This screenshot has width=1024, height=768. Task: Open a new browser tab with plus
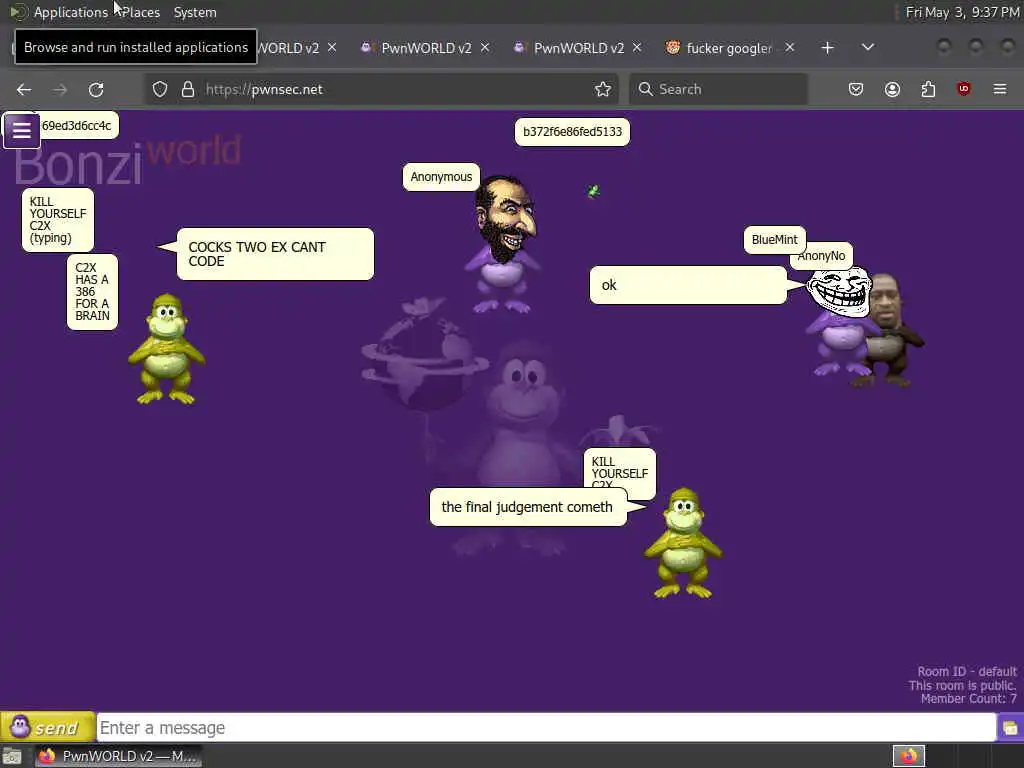(827, 48)
